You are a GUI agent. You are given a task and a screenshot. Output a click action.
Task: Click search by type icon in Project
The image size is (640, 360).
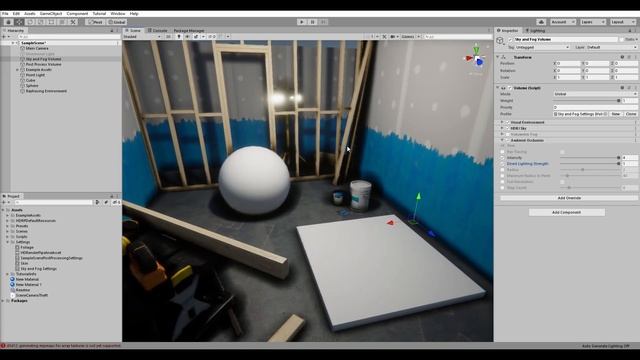click(x=98, y=202)
